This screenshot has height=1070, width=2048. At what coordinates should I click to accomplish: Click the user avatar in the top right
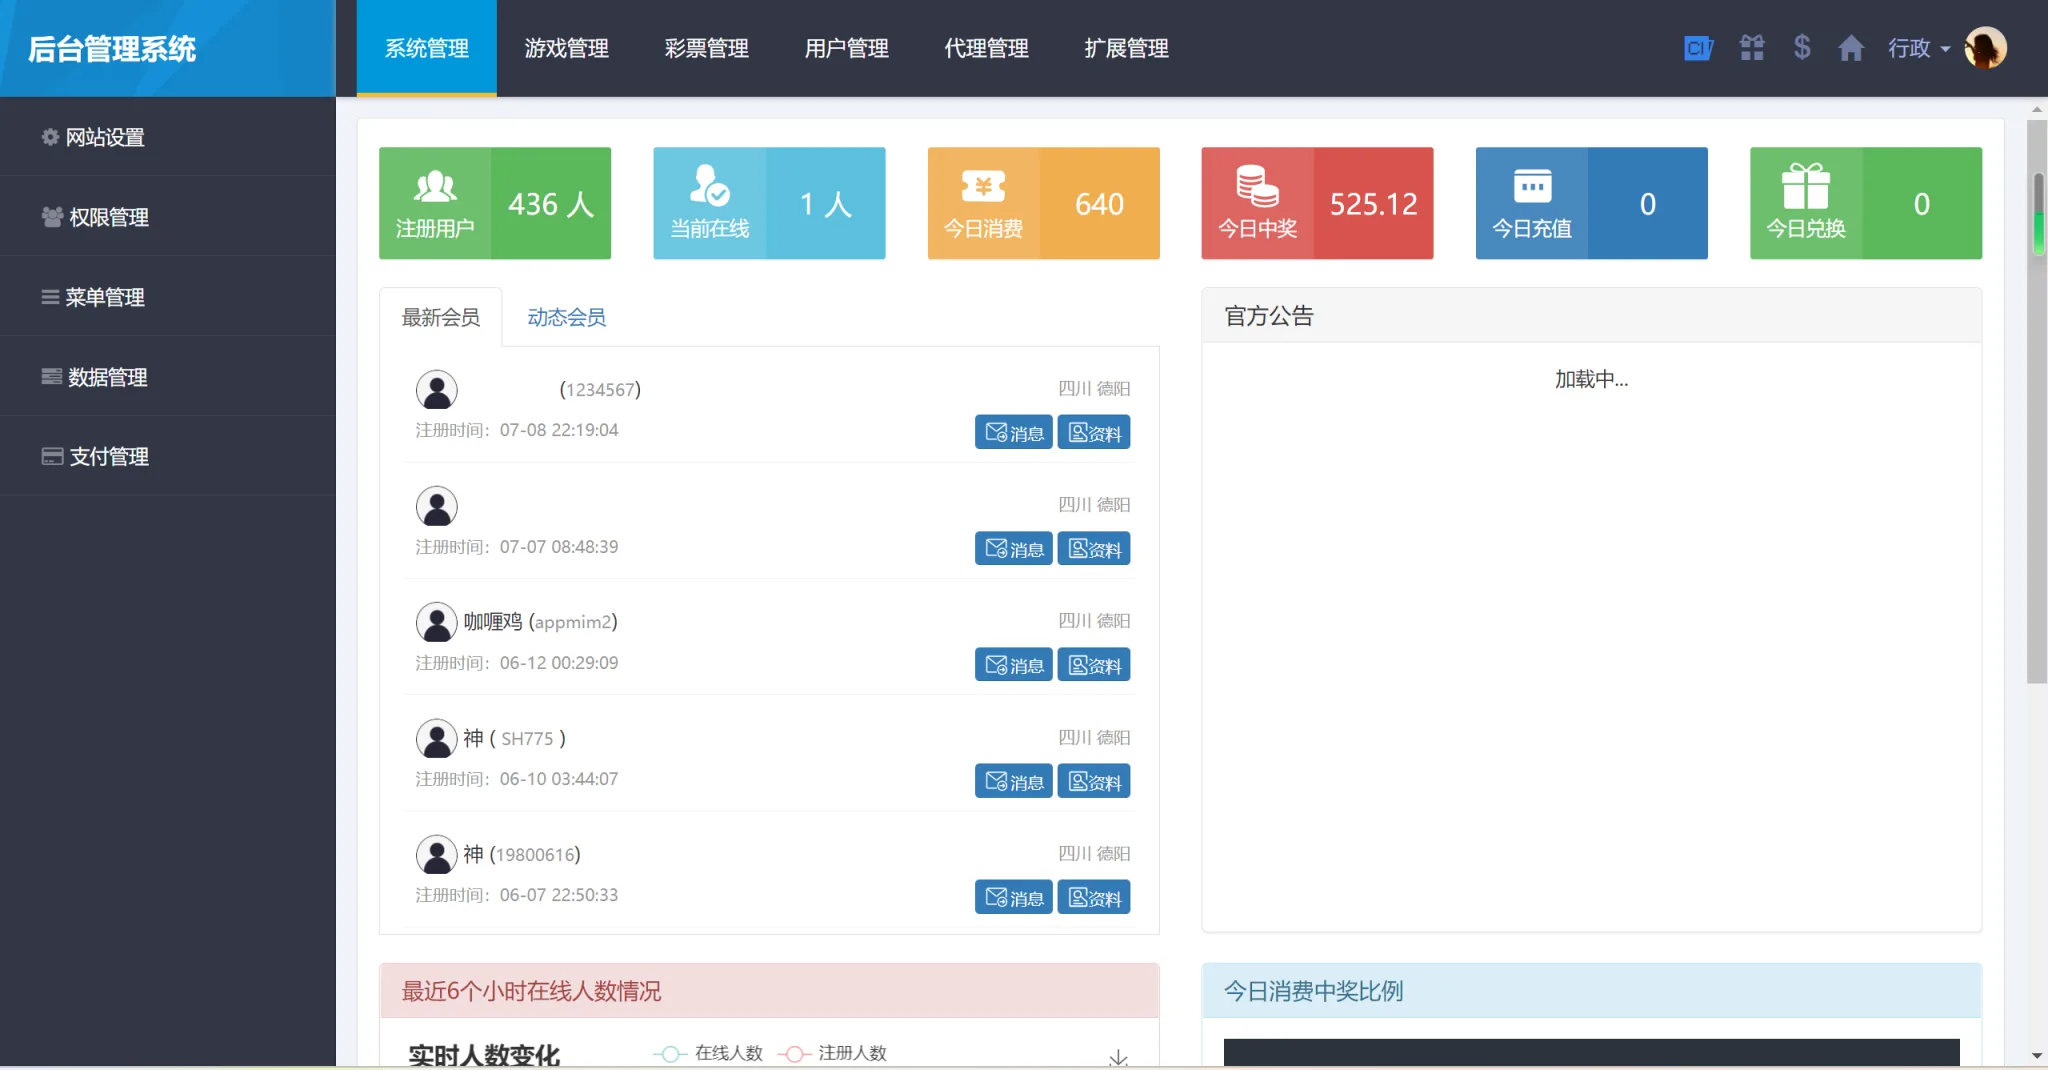[x=1986, y=47]
